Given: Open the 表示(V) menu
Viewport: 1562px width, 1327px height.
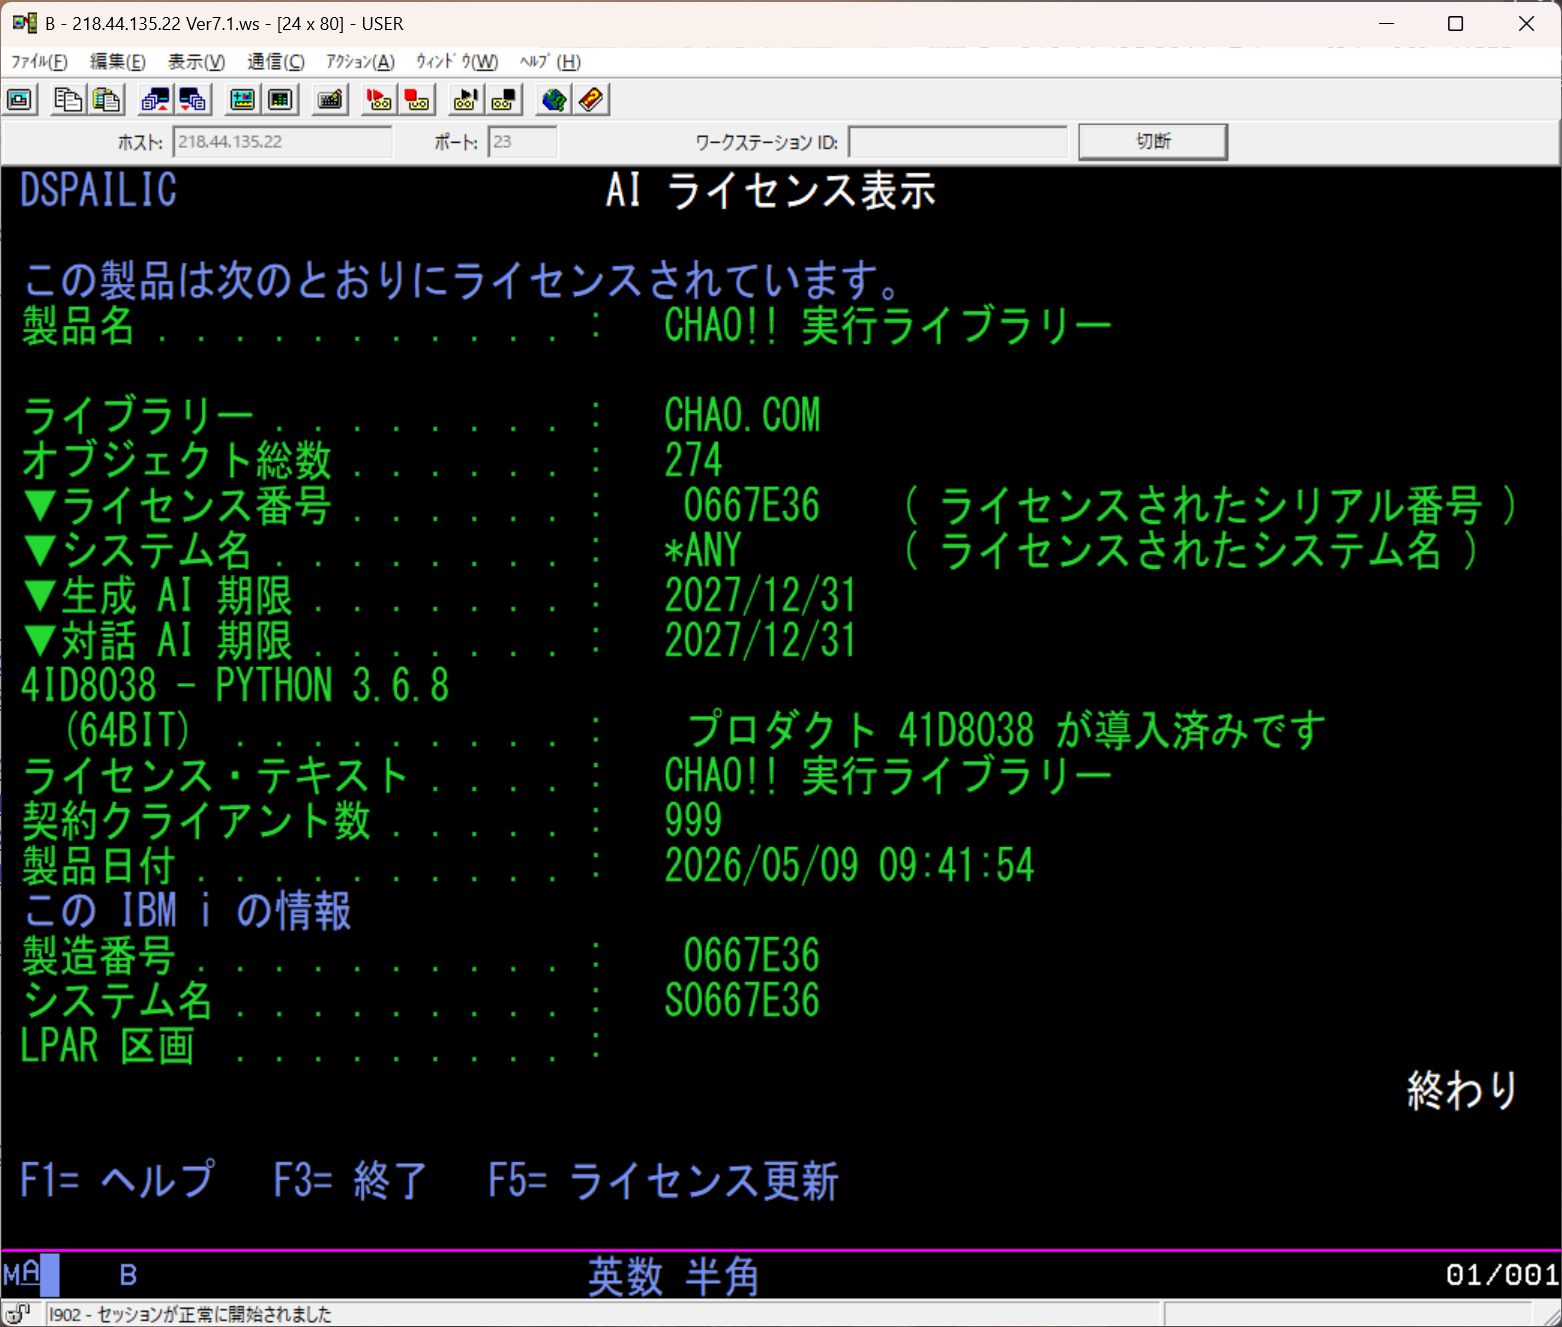Looking at the screenshot, I should (x=196, y=62).
